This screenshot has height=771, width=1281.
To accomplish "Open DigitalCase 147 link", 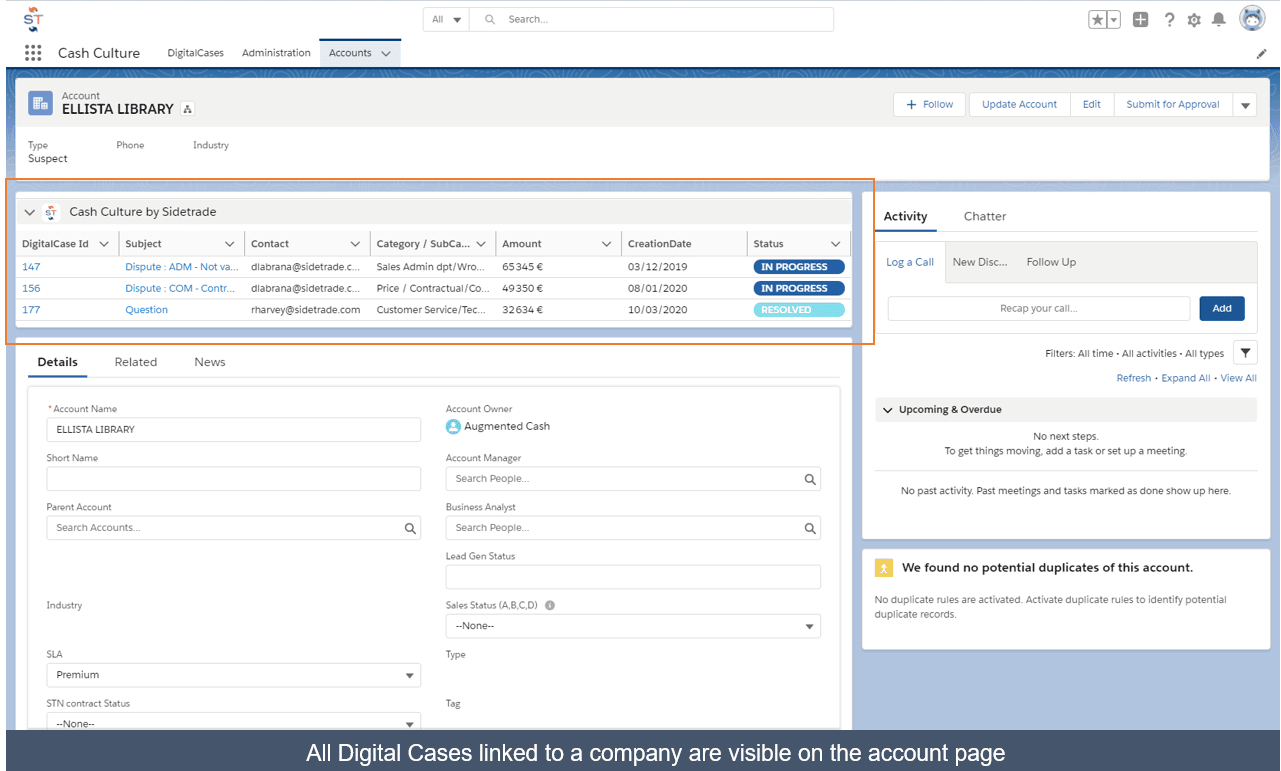I will 31,267.
